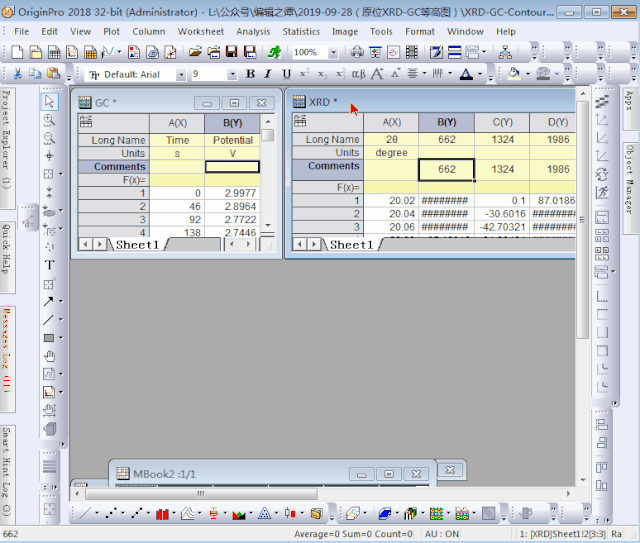This screenshot has width=640, height=543.
Task: Select the Zoom In tool
Action: 49,119
